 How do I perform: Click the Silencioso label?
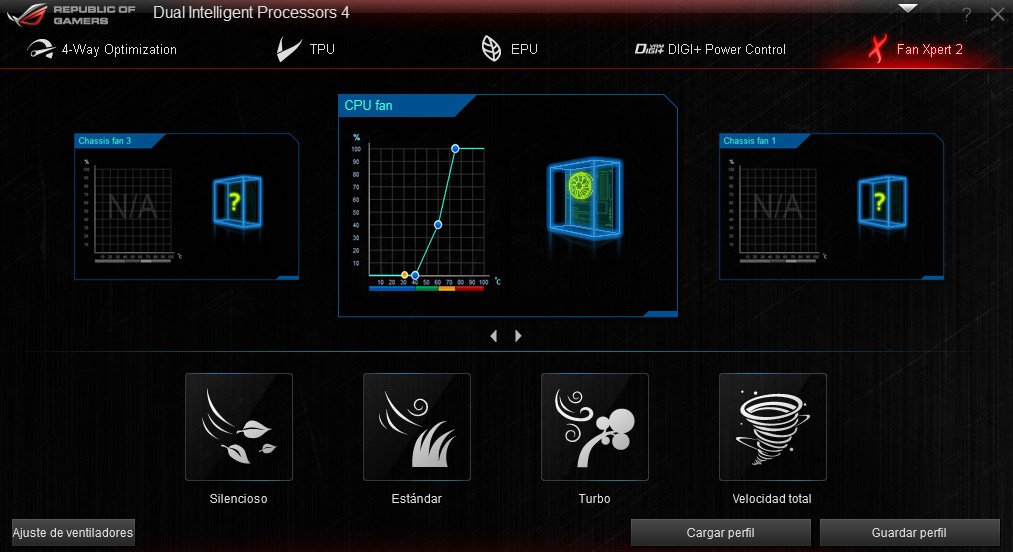click(x=238, y=499)
